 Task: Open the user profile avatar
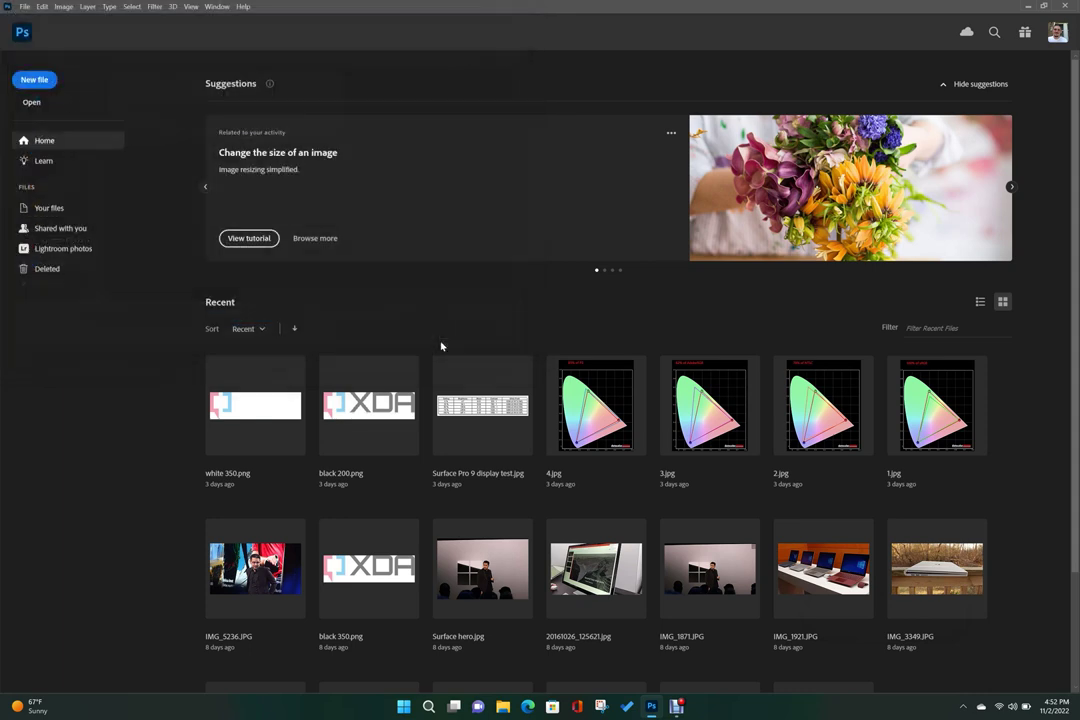1057,32
